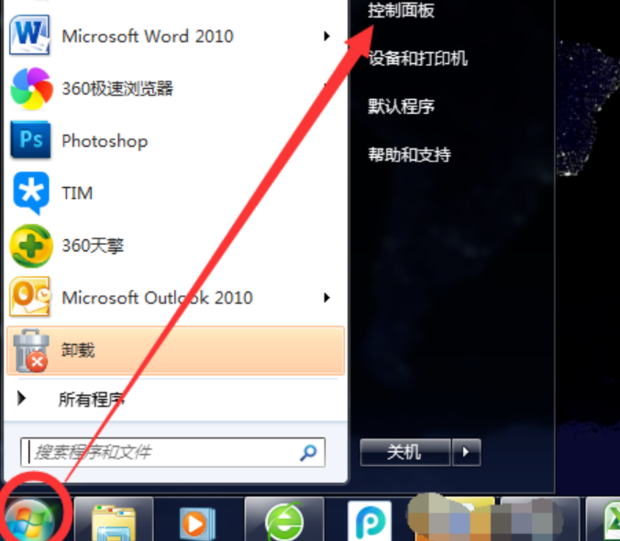Click the Microsoft Outlook 2010 label

pyautogui.click(x=157, y=298)
